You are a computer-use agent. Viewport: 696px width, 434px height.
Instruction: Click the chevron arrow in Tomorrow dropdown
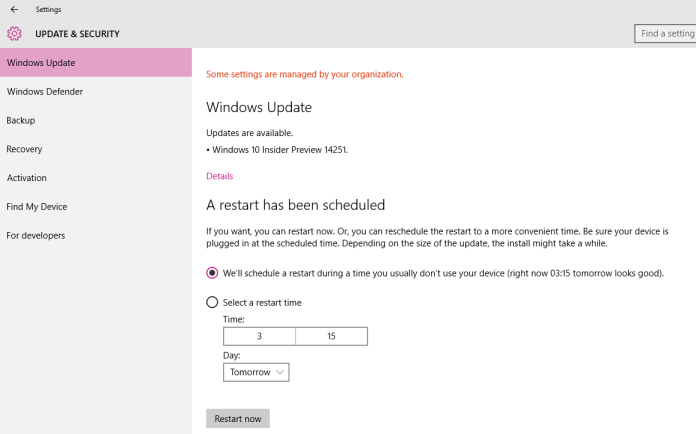point(280,372)
